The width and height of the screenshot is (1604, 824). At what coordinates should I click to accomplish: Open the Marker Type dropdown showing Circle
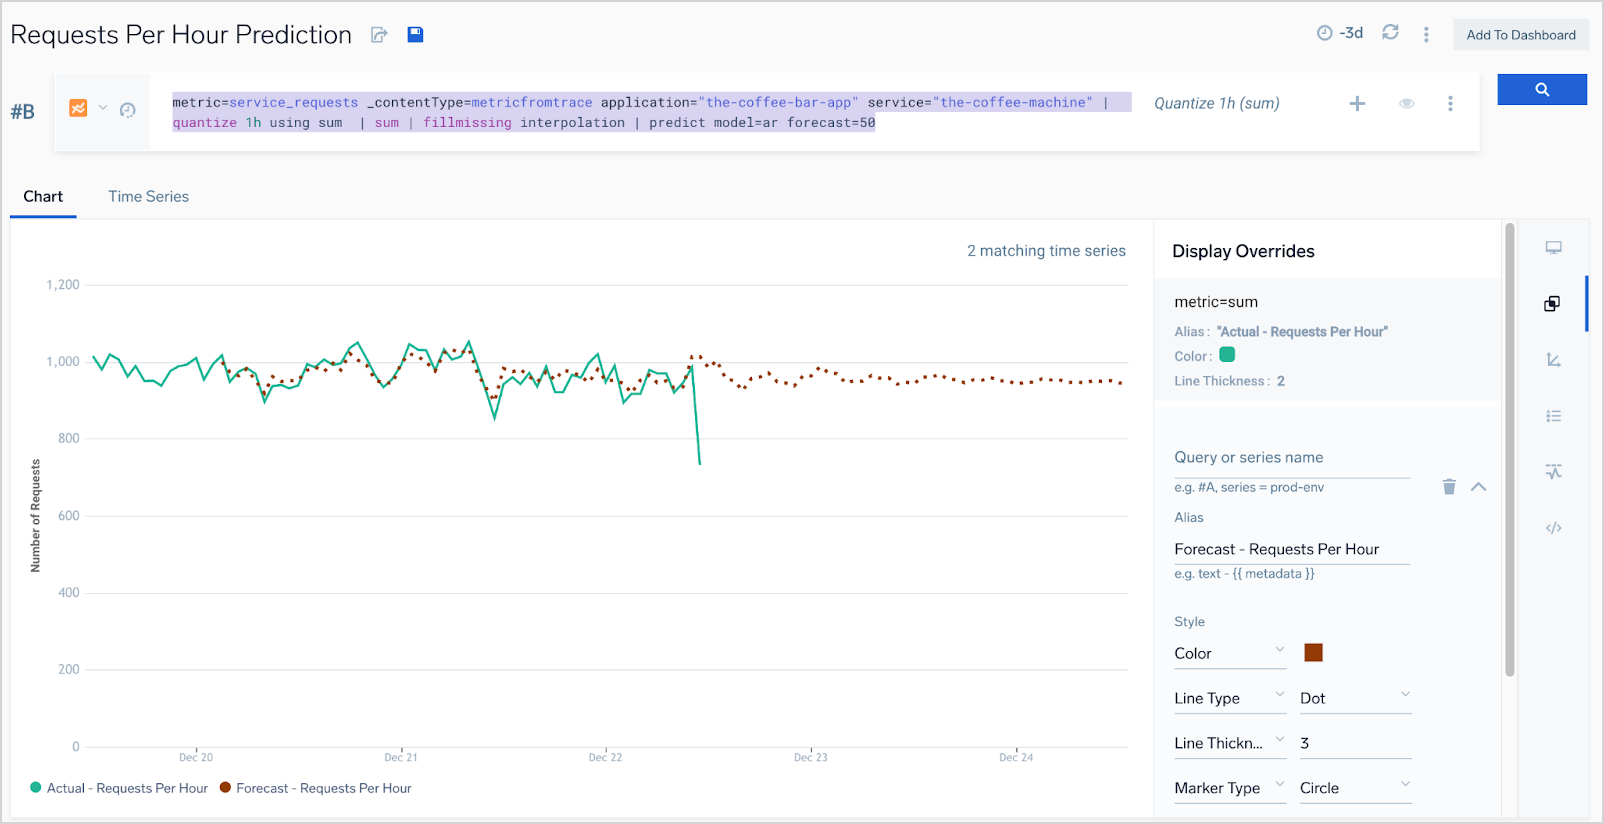(x=1354, y=788)
